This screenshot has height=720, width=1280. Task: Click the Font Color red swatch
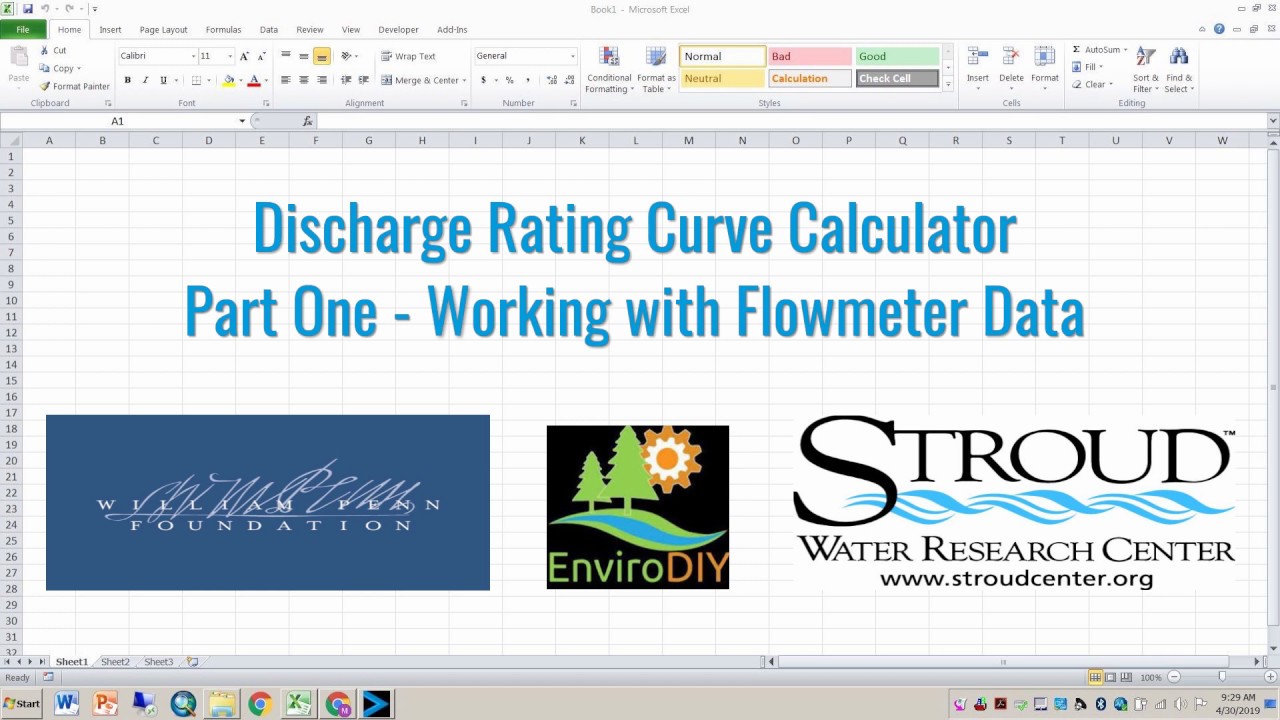[x=254, y=80]
